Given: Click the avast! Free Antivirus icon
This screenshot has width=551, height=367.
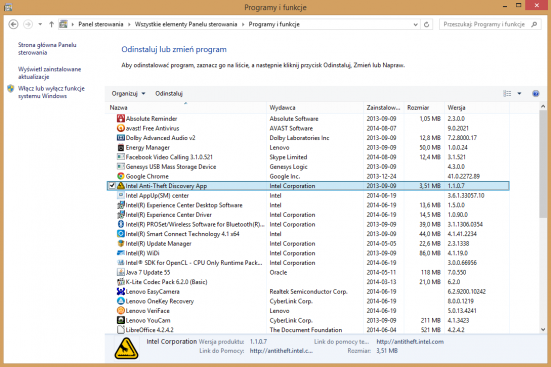Looking at the screenshot, I should pos(121,128).
